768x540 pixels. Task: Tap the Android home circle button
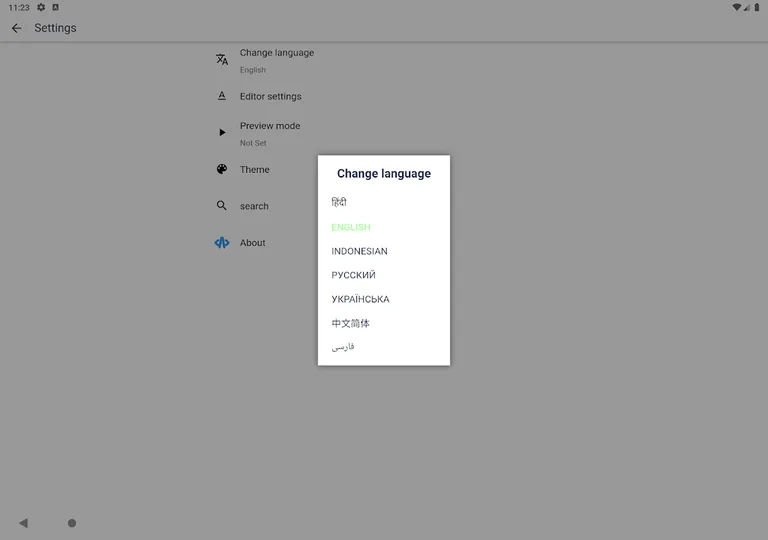click(x=72, y=523)
